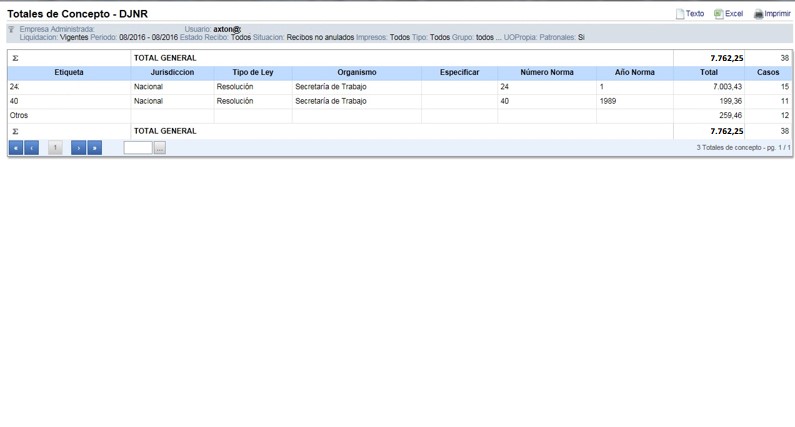Export the report as Texto

coord(690,14)
